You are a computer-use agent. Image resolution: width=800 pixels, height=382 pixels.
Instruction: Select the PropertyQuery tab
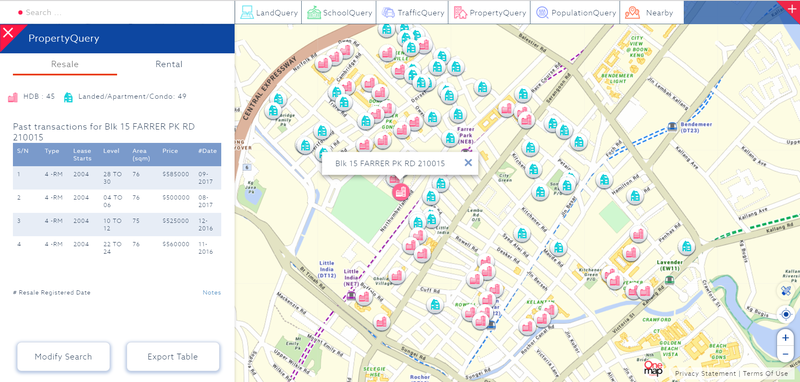tap(490, 13)
